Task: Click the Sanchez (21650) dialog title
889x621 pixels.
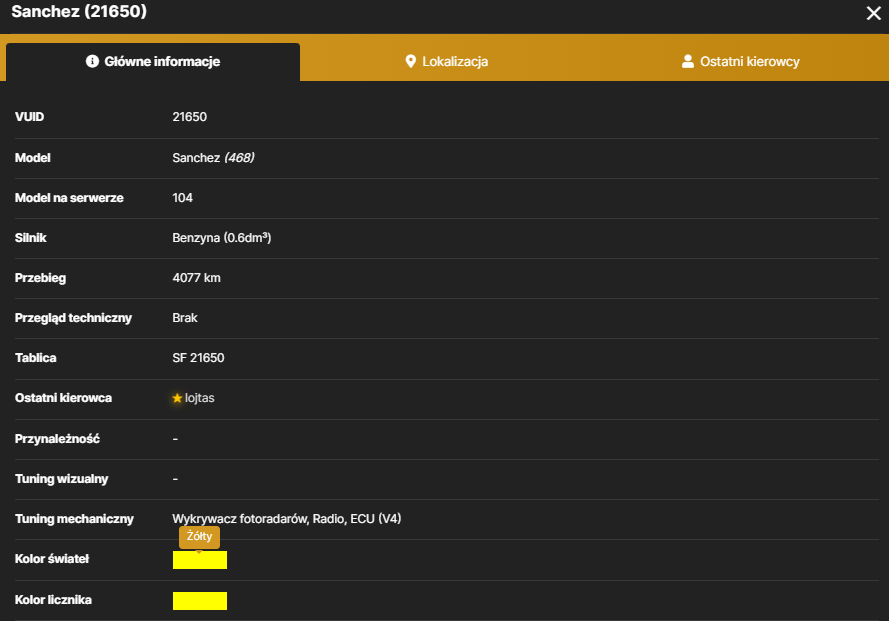Action: pyautogui.click(x=79, y=11)
